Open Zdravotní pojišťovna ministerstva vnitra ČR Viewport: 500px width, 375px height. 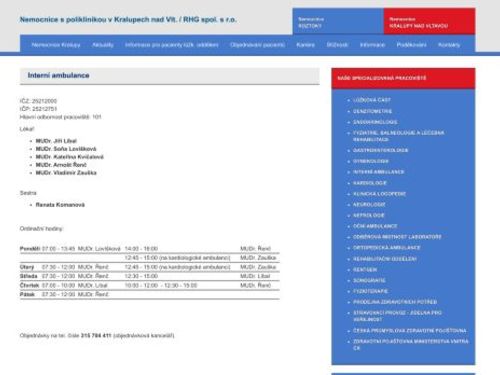click(x=411, y=345)
